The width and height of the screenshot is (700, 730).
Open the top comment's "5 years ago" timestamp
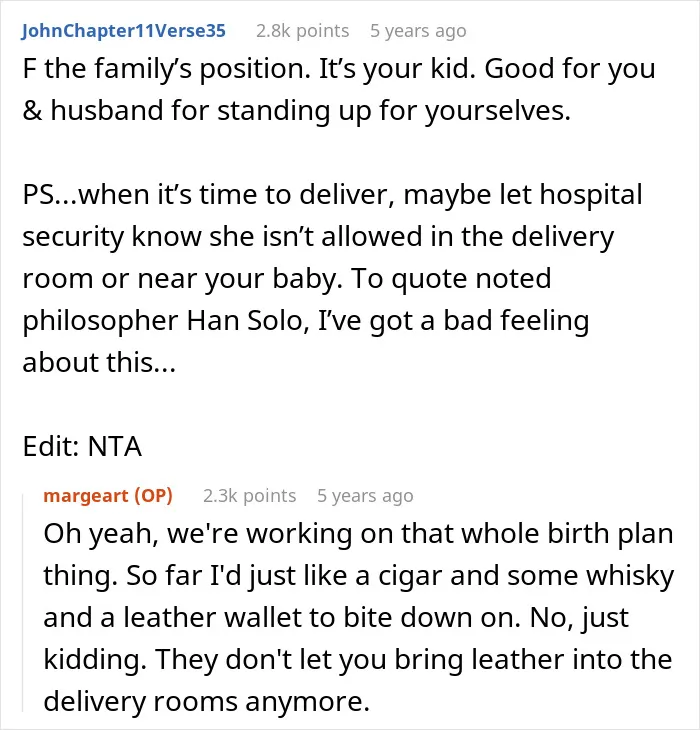coord(418,31)
